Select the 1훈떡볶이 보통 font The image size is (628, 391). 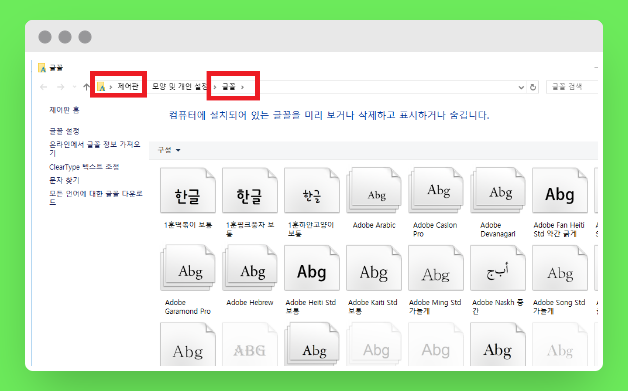188,198
